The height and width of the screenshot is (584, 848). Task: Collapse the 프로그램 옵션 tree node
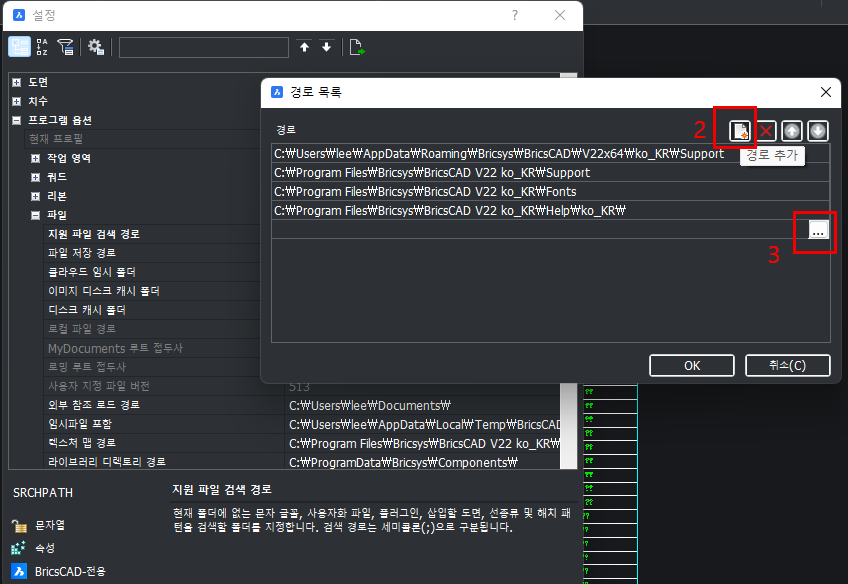click(x=17, y=121)
